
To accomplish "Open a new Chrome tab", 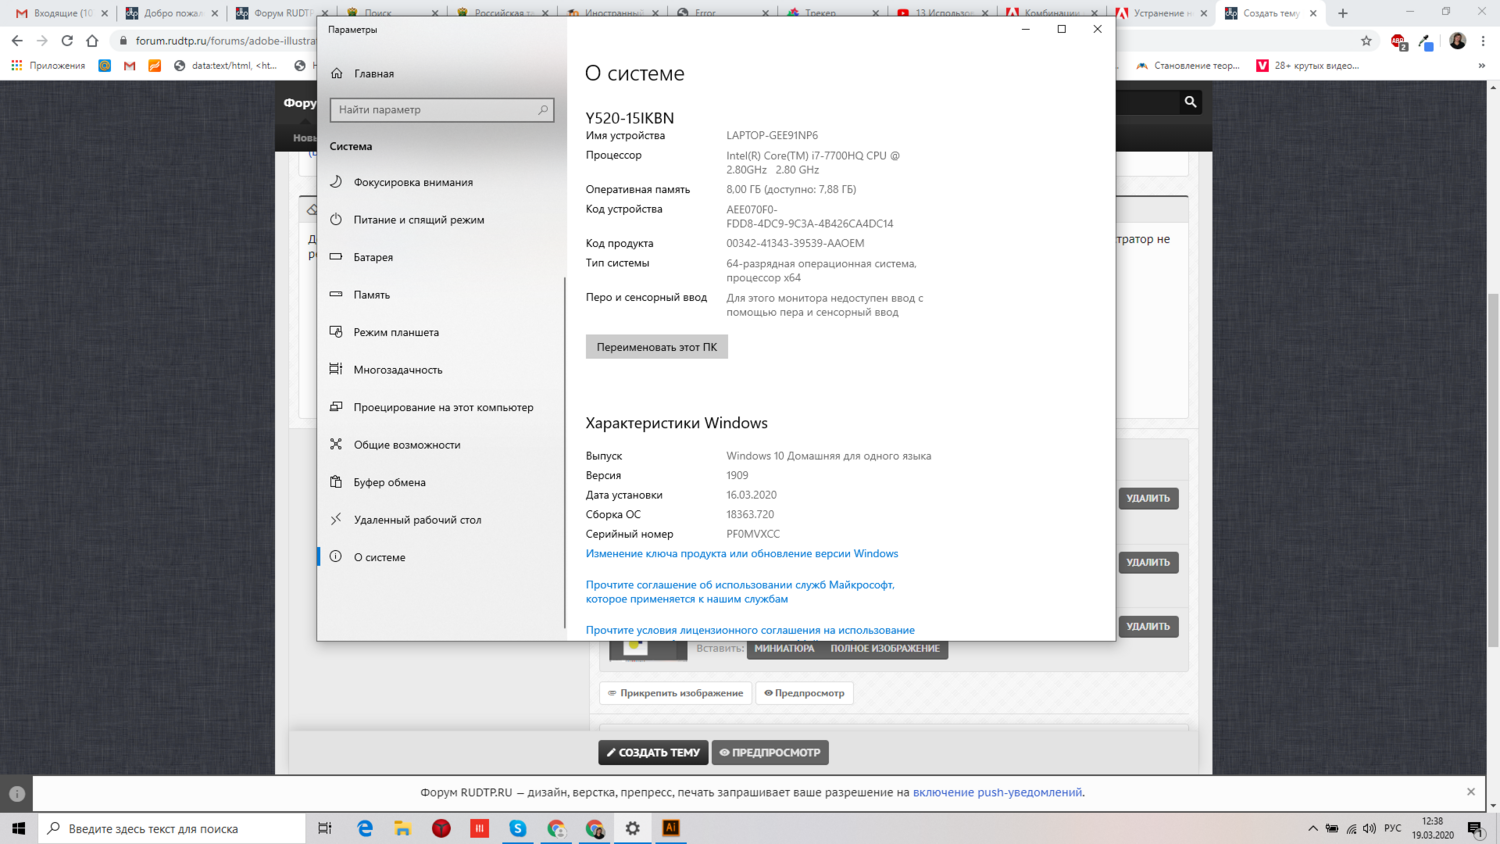I will pyautogui.click(x=1343, y=13).
